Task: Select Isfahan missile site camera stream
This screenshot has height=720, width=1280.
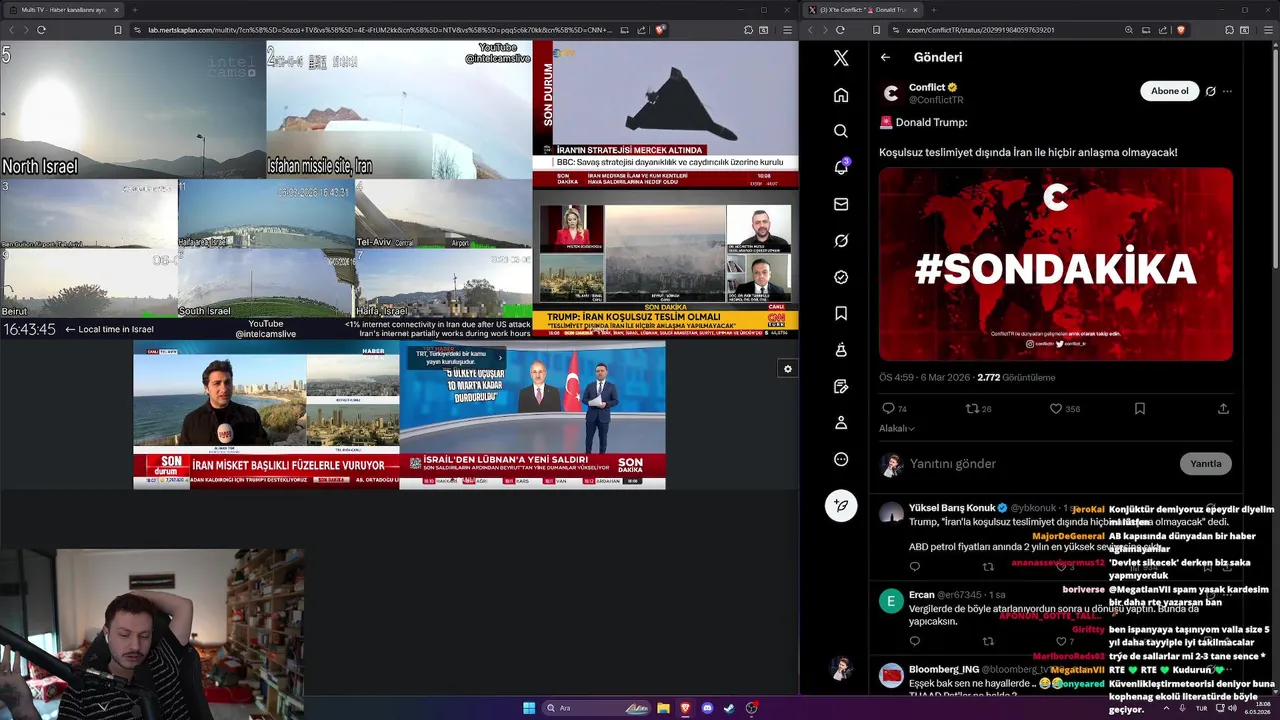Action: 399,109
